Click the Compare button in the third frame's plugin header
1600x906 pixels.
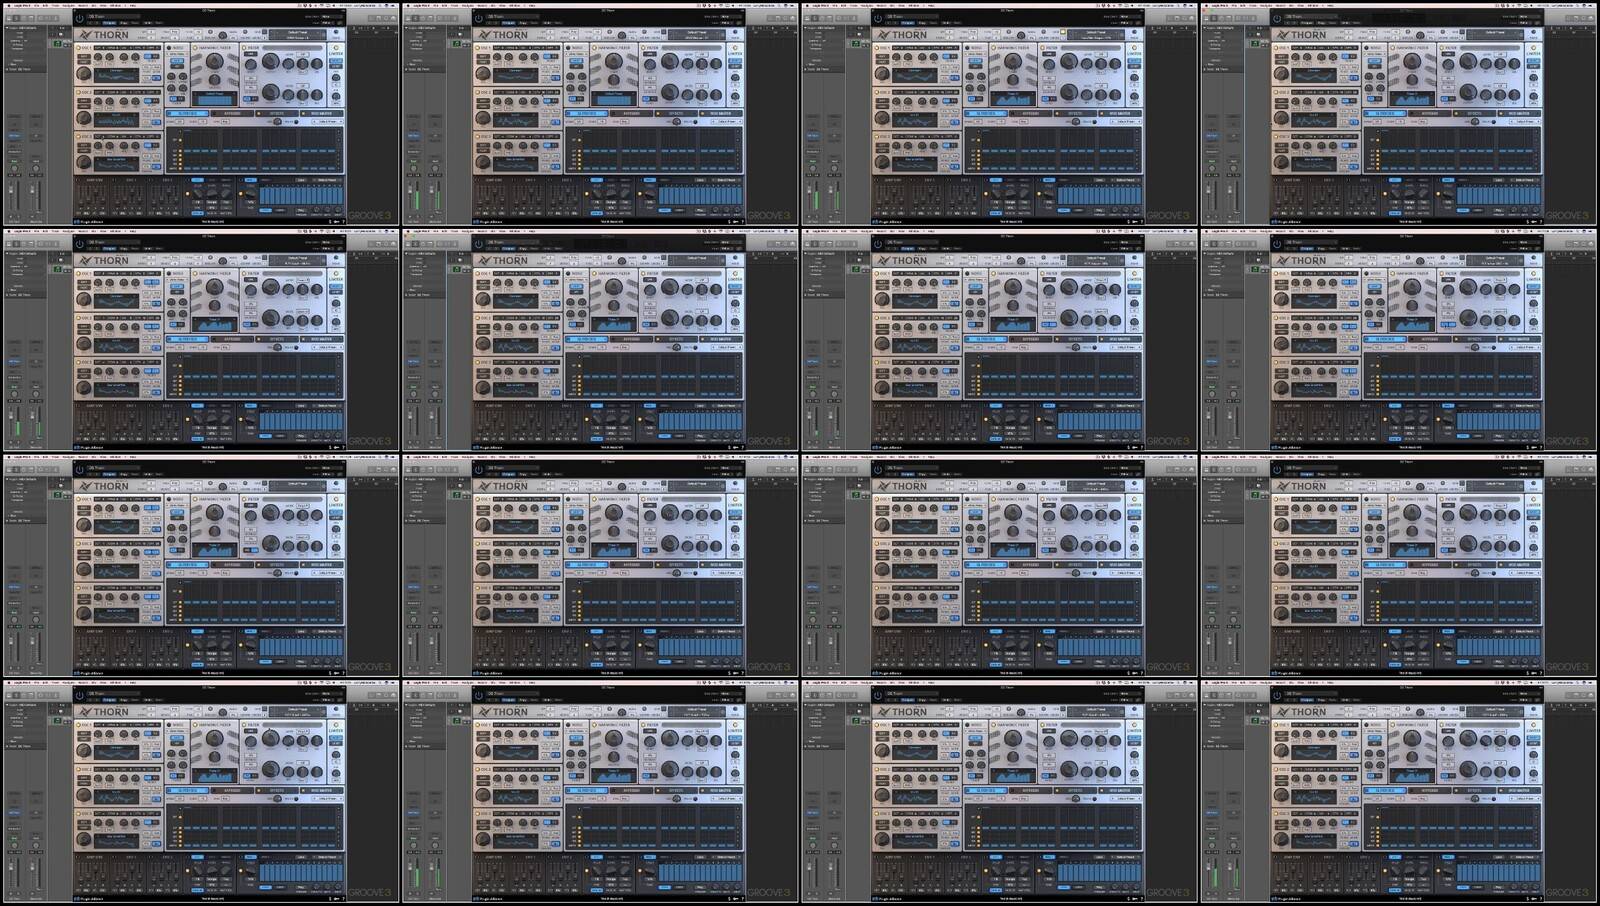(x=909, y=23)
